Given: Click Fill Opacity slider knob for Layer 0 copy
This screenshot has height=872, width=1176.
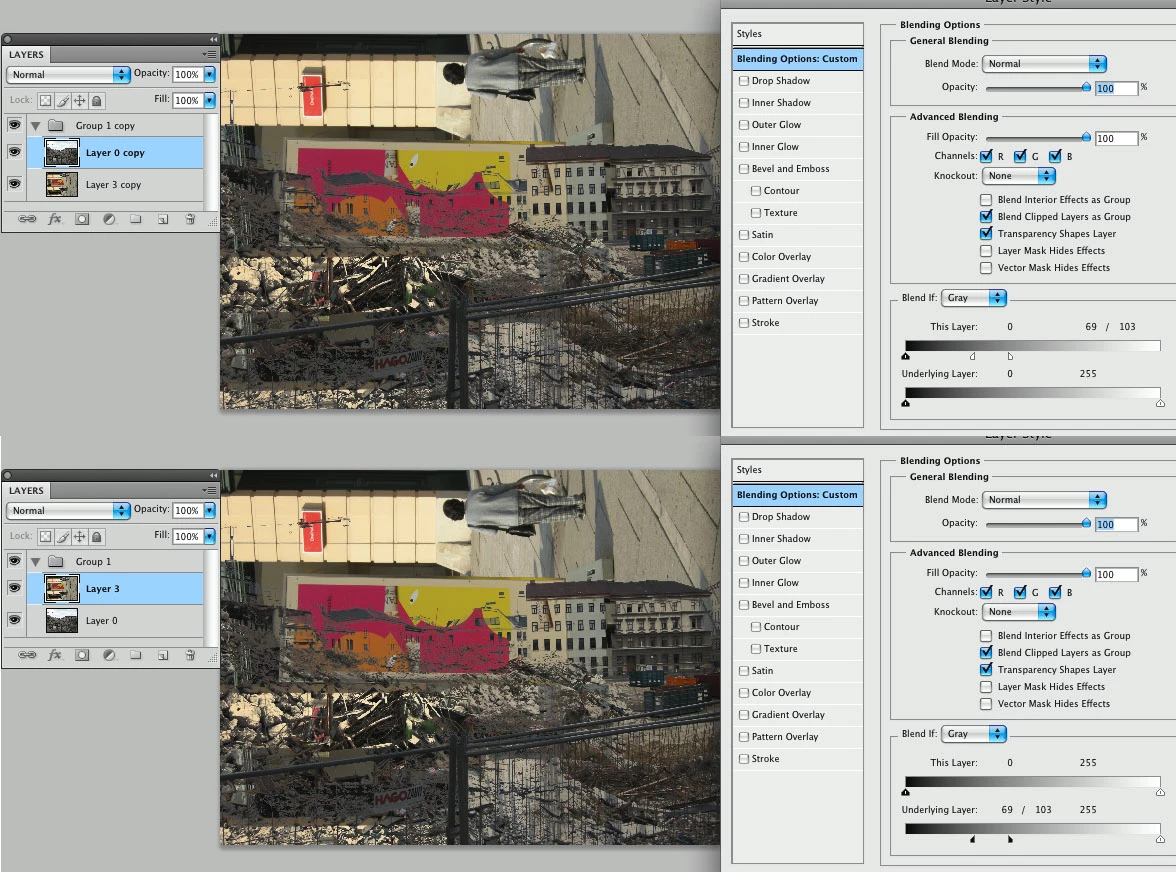Looking at the screenshot, I should tap(1086, 137).
